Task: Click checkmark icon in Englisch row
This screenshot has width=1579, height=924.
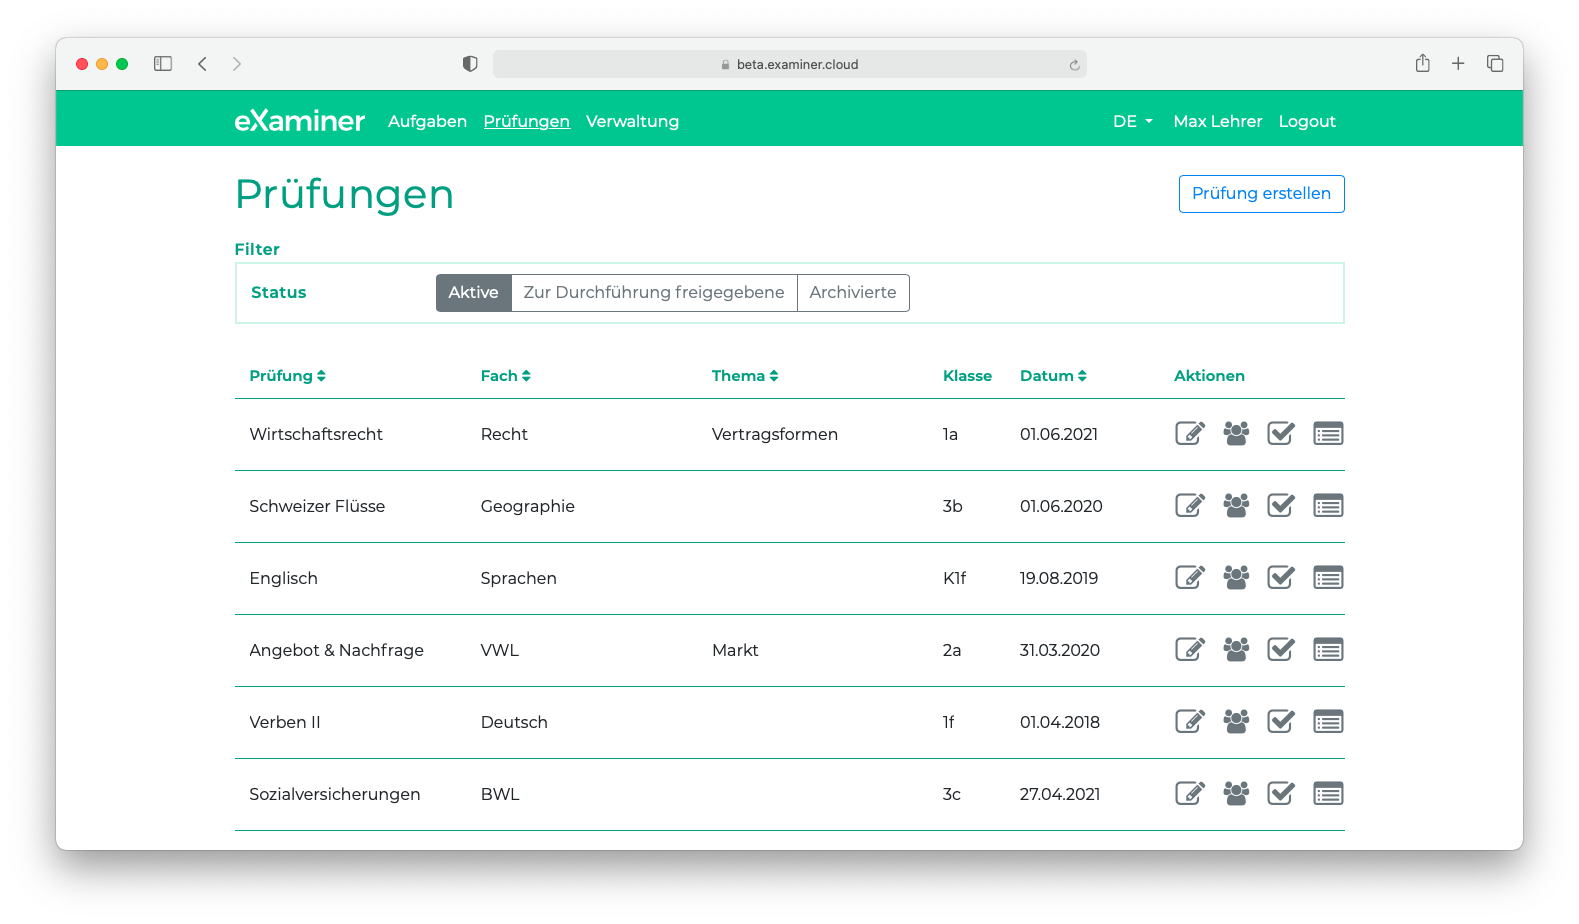Action: [1281, 578]
